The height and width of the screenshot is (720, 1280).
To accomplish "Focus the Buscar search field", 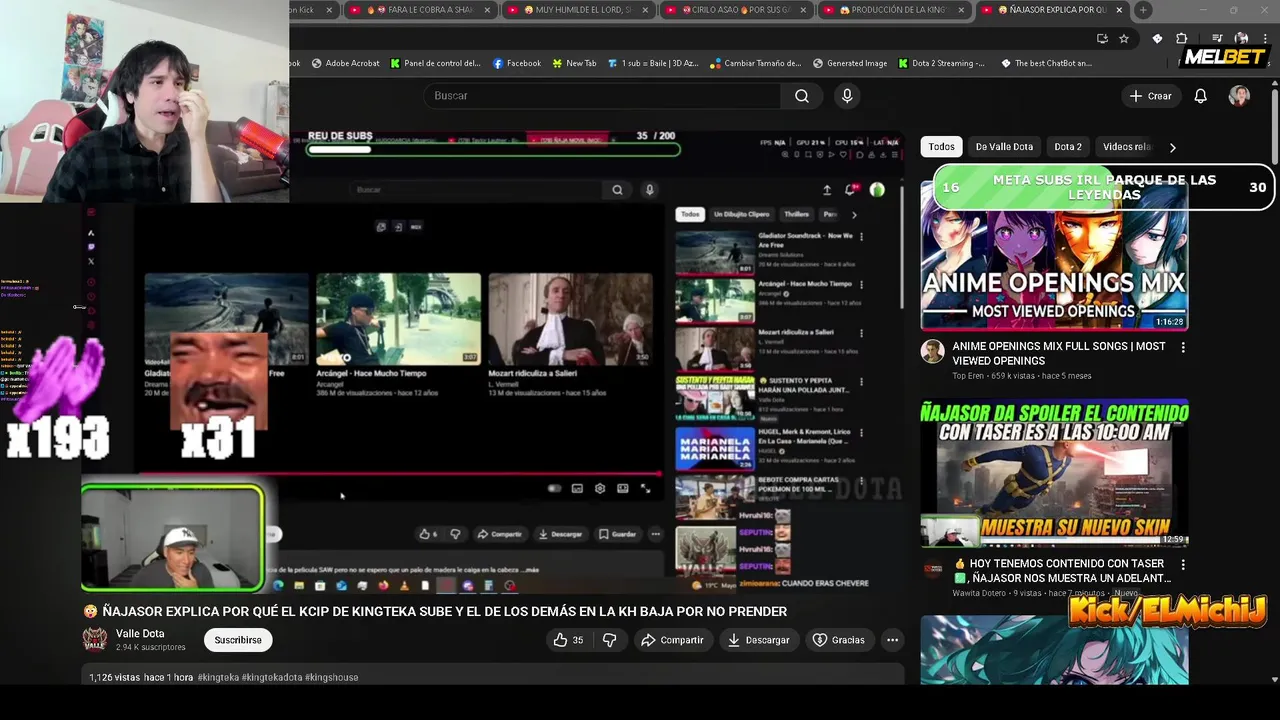I will [x=603, y=96].
